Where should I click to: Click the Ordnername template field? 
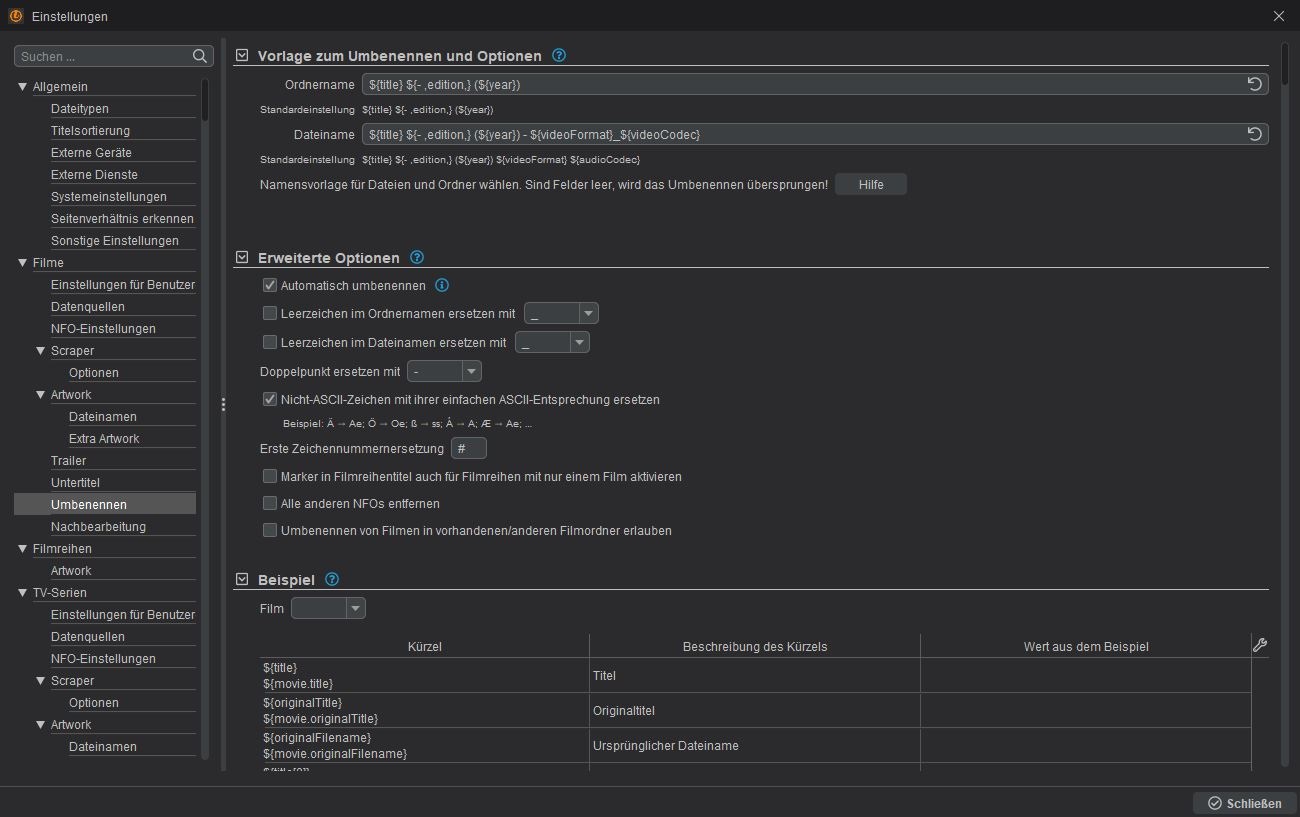tap(815, 84)
